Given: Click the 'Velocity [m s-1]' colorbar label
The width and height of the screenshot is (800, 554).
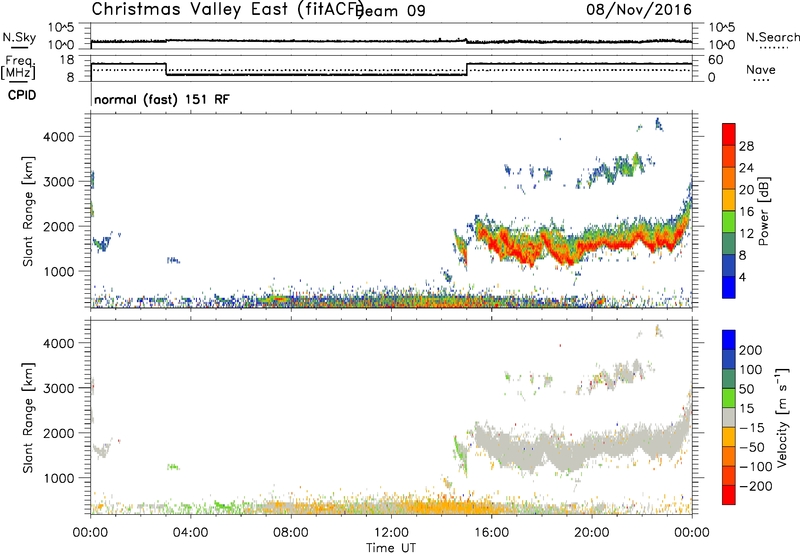Looking at the screenshot, I should (782, 417).
